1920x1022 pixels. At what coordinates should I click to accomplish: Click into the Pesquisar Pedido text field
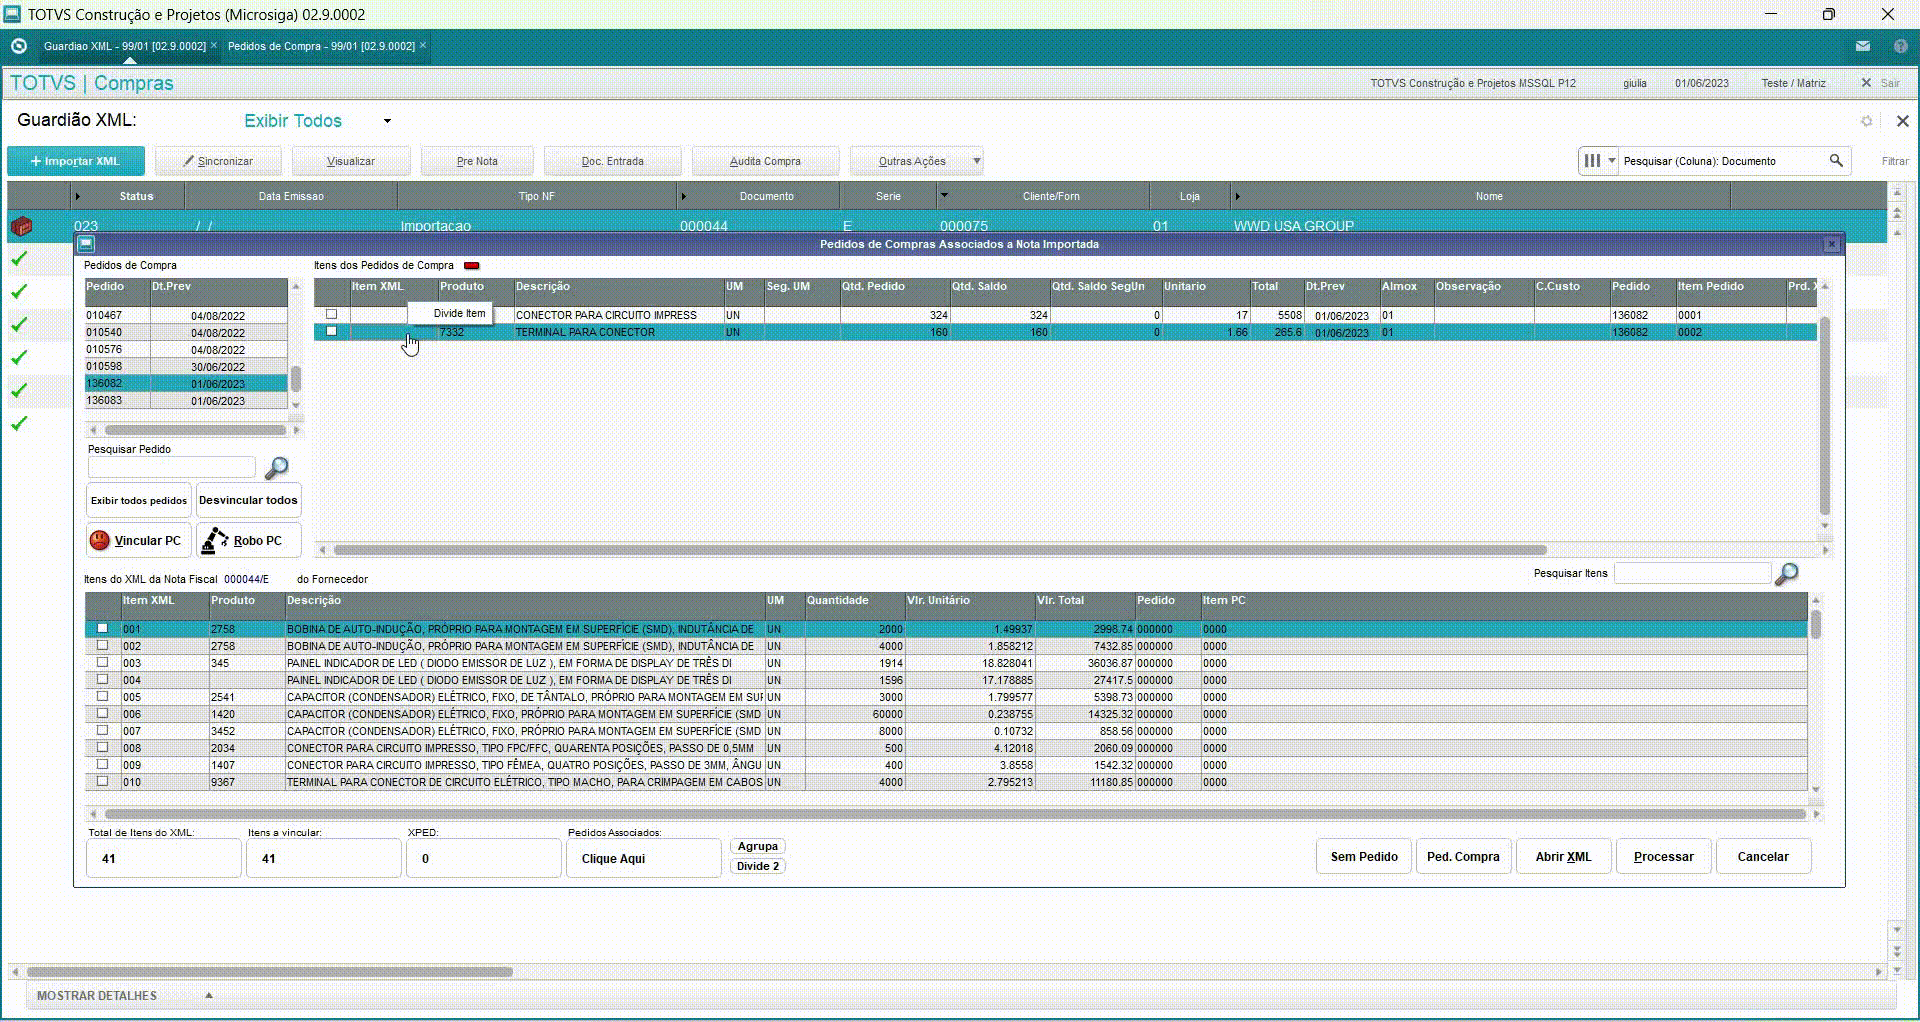coord(172,467)
